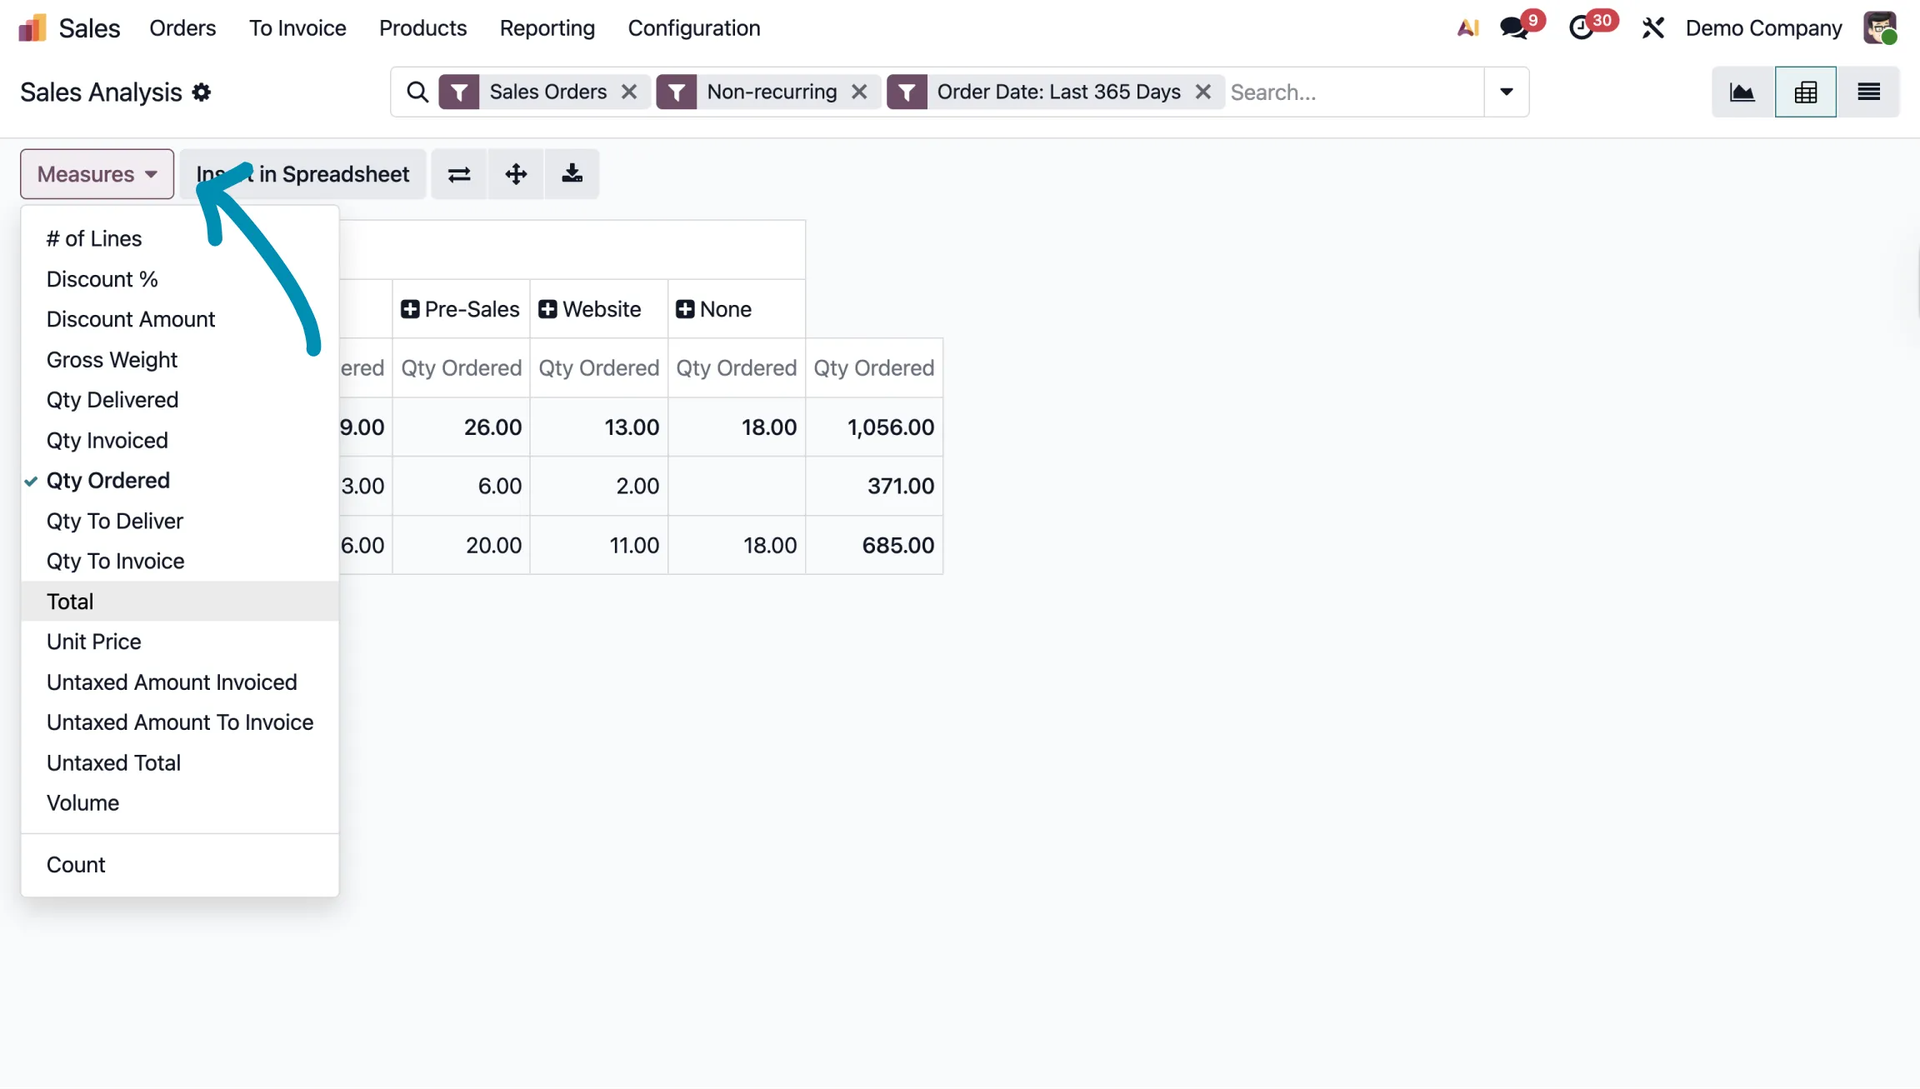The width and height of the screenshot is (1920, 1089).
Task: Switch to list view icon
Action: [x=1868, y=92]
